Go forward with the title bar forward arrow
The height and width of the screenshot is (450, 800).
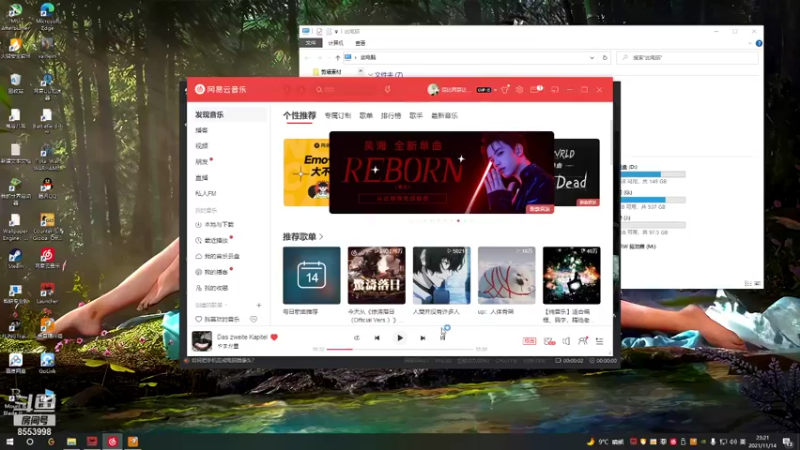[x=302, y=90]
